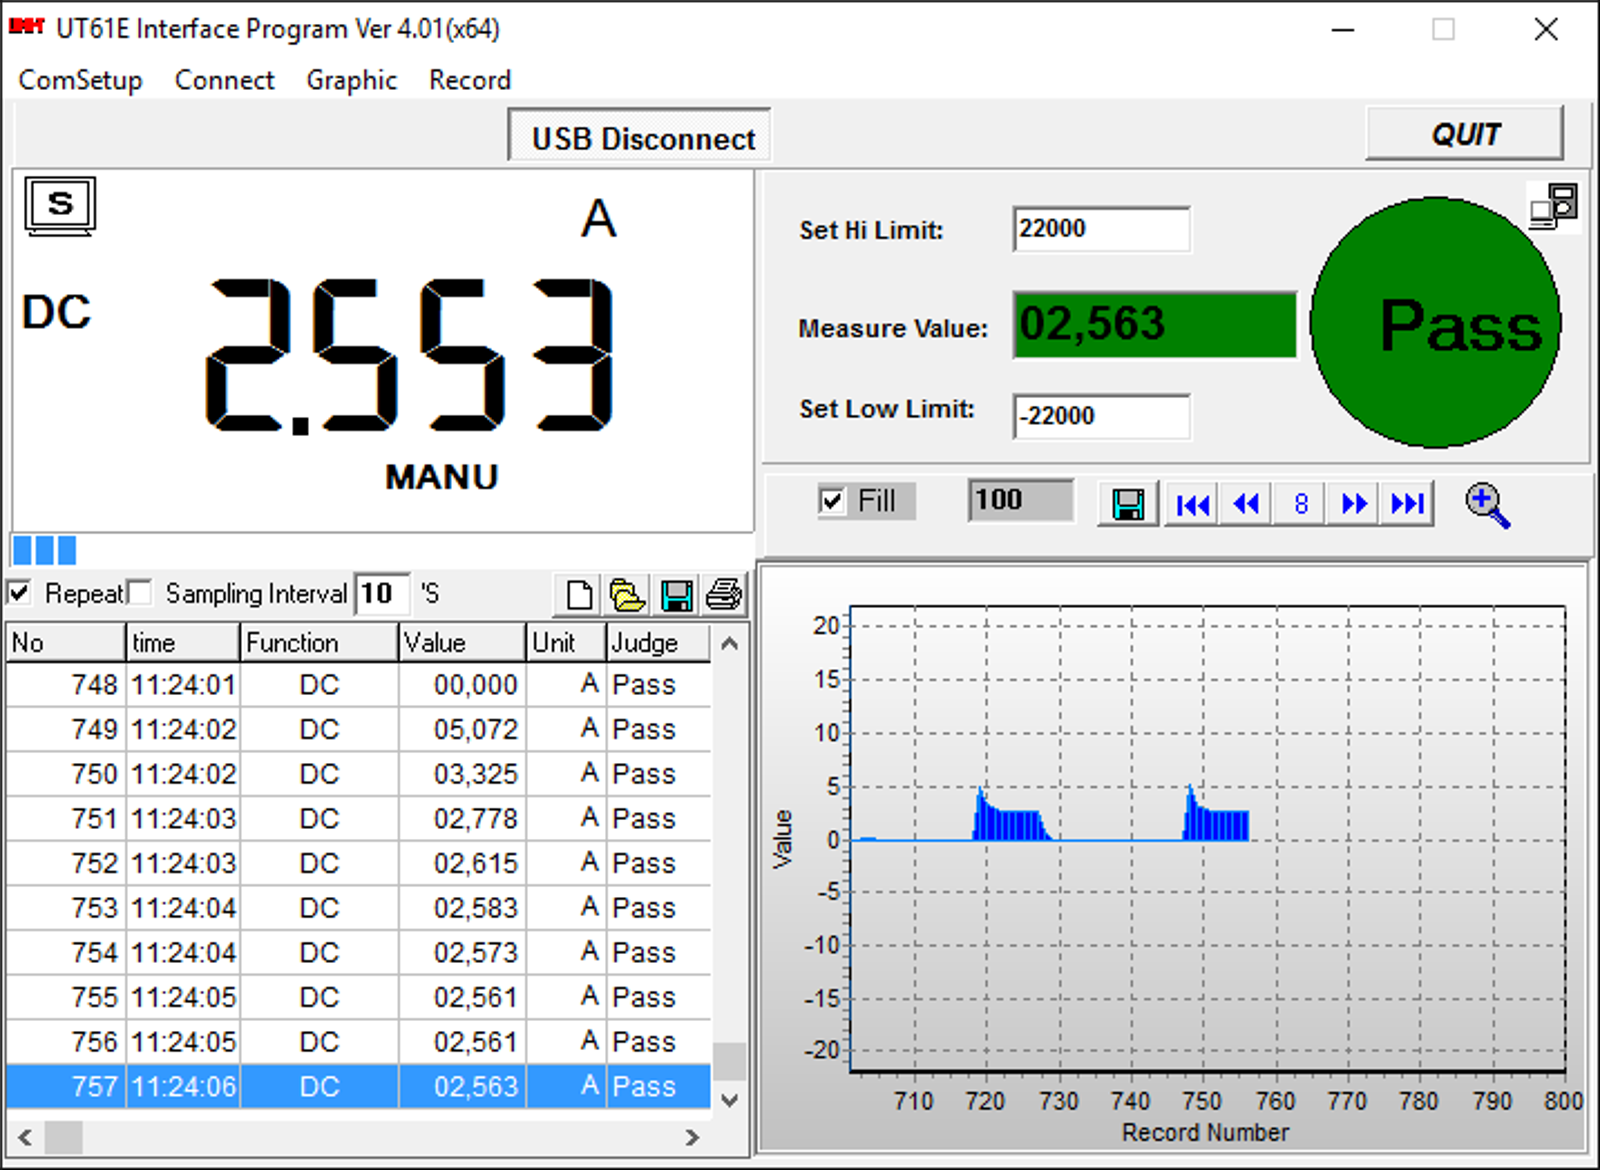Screen dimensions: 1600x1170
Task: Toggle the Repeat checkbox
Action: (x=19, y=593)
